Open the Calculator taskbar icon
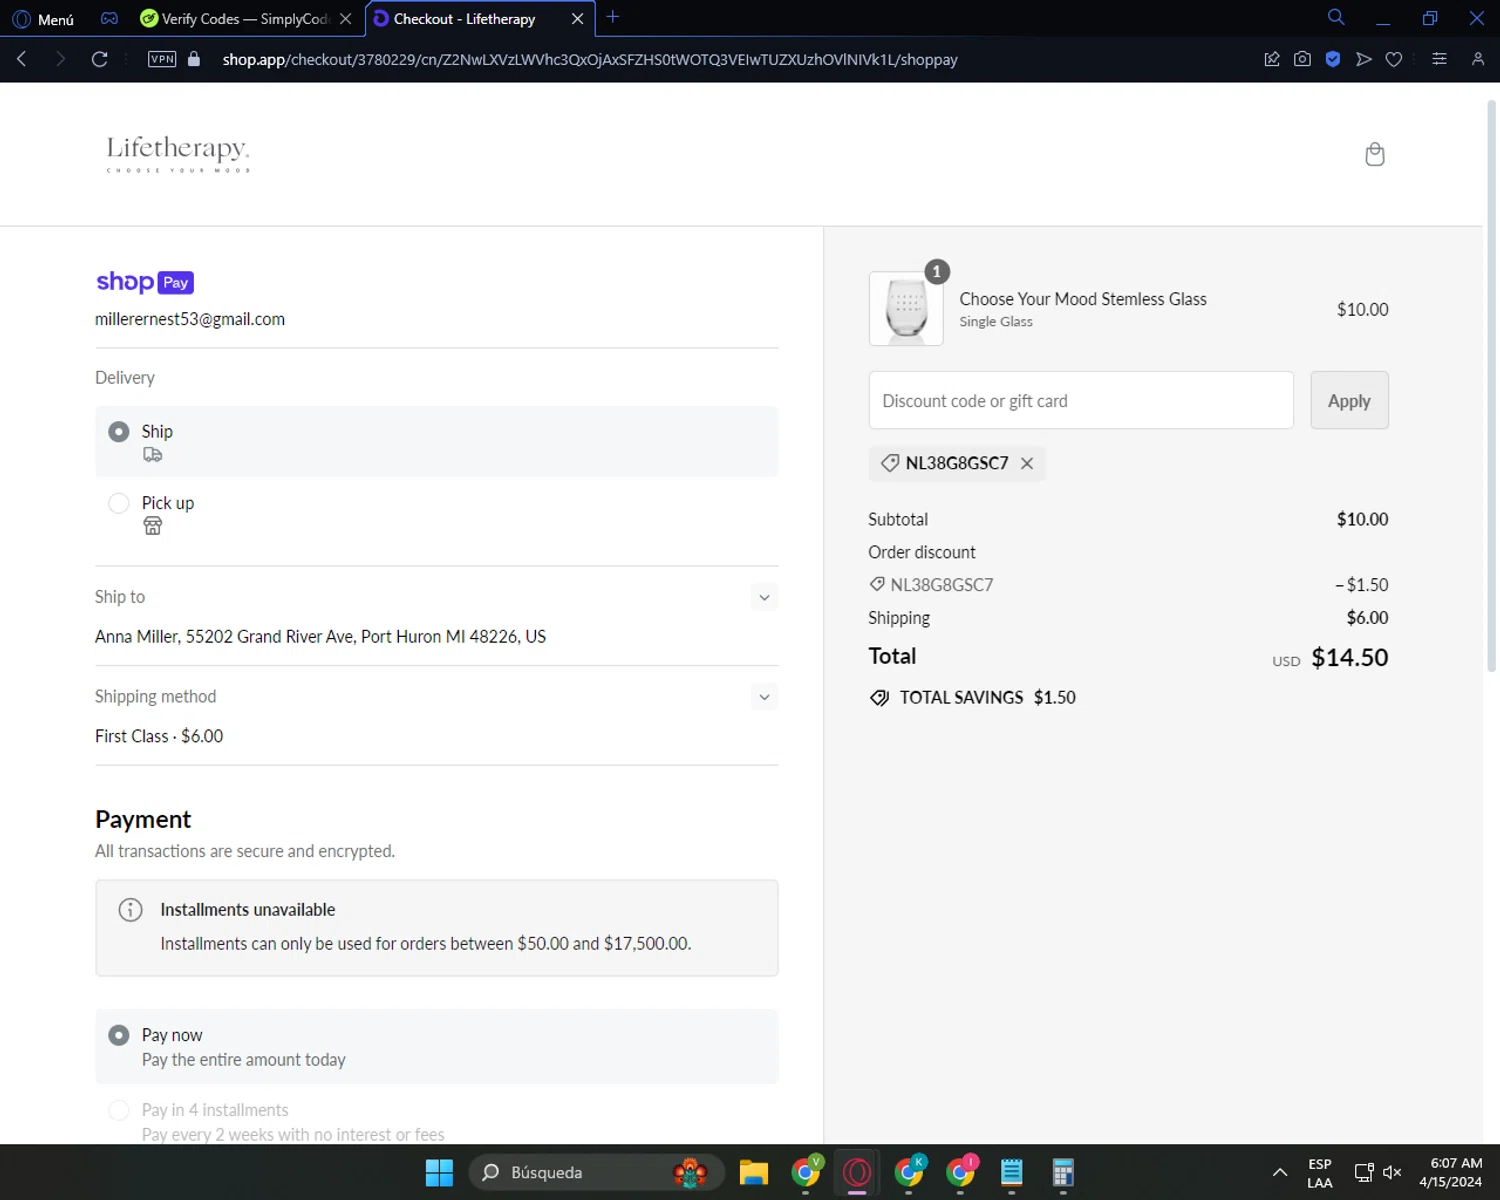 point(1063,1172)
